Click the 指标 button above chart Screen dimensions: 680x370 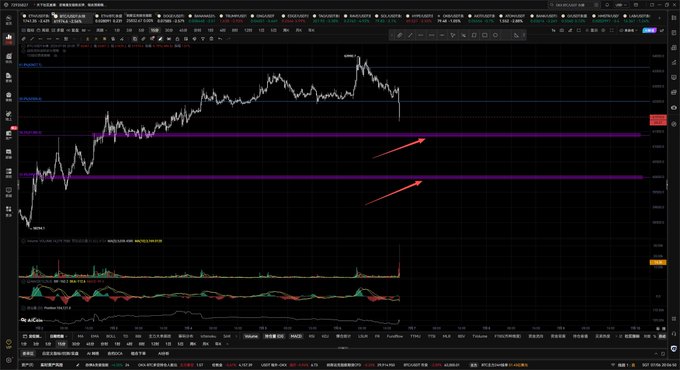pos(28,30)
